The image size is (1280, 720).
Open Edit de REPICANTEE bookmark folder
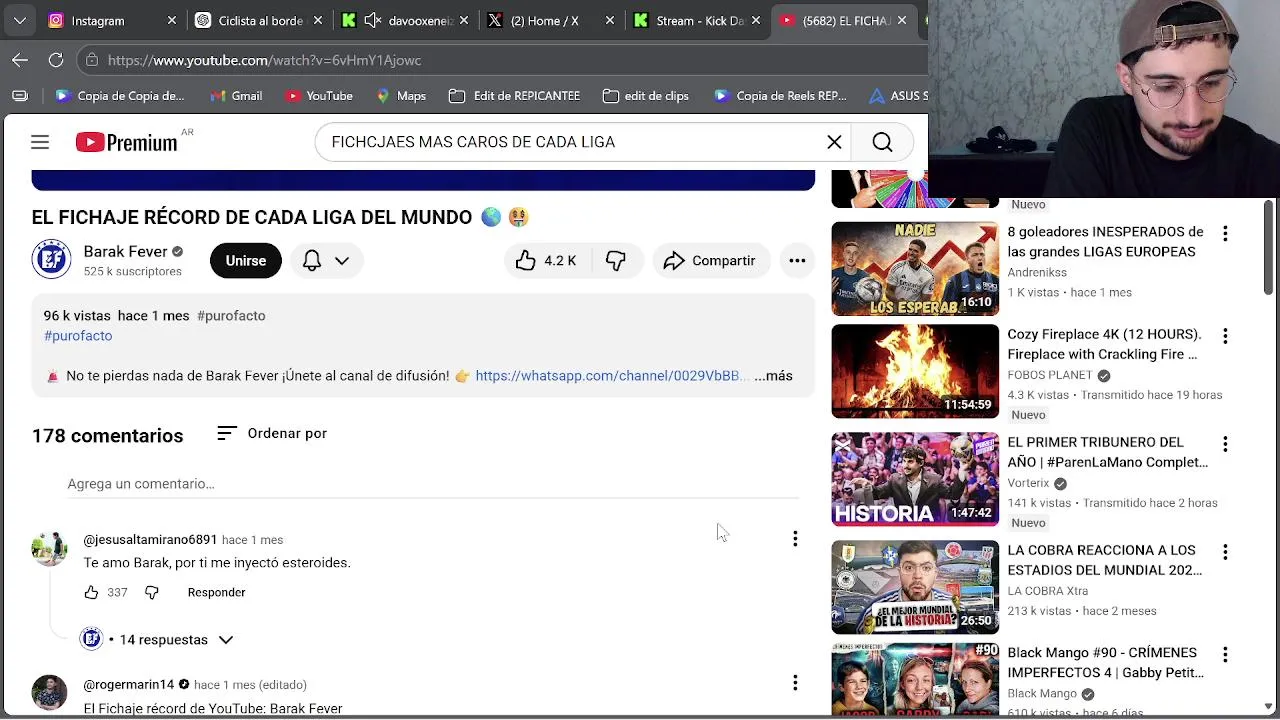point(514,96)
